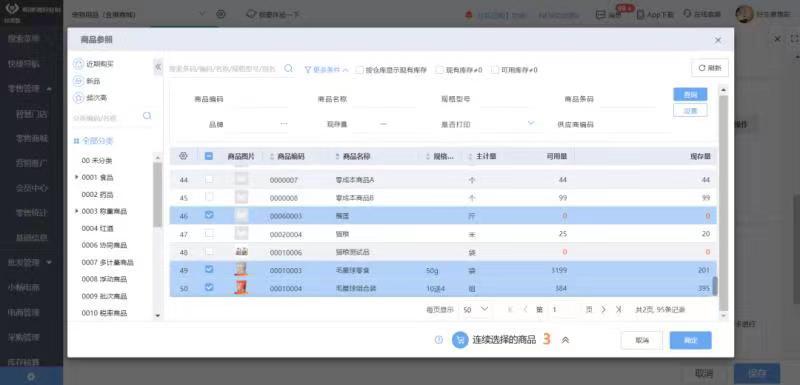The height and width of the screenshot is (385, 800).
Task: Select 0007 多计量商品 category
Action: 108,262
